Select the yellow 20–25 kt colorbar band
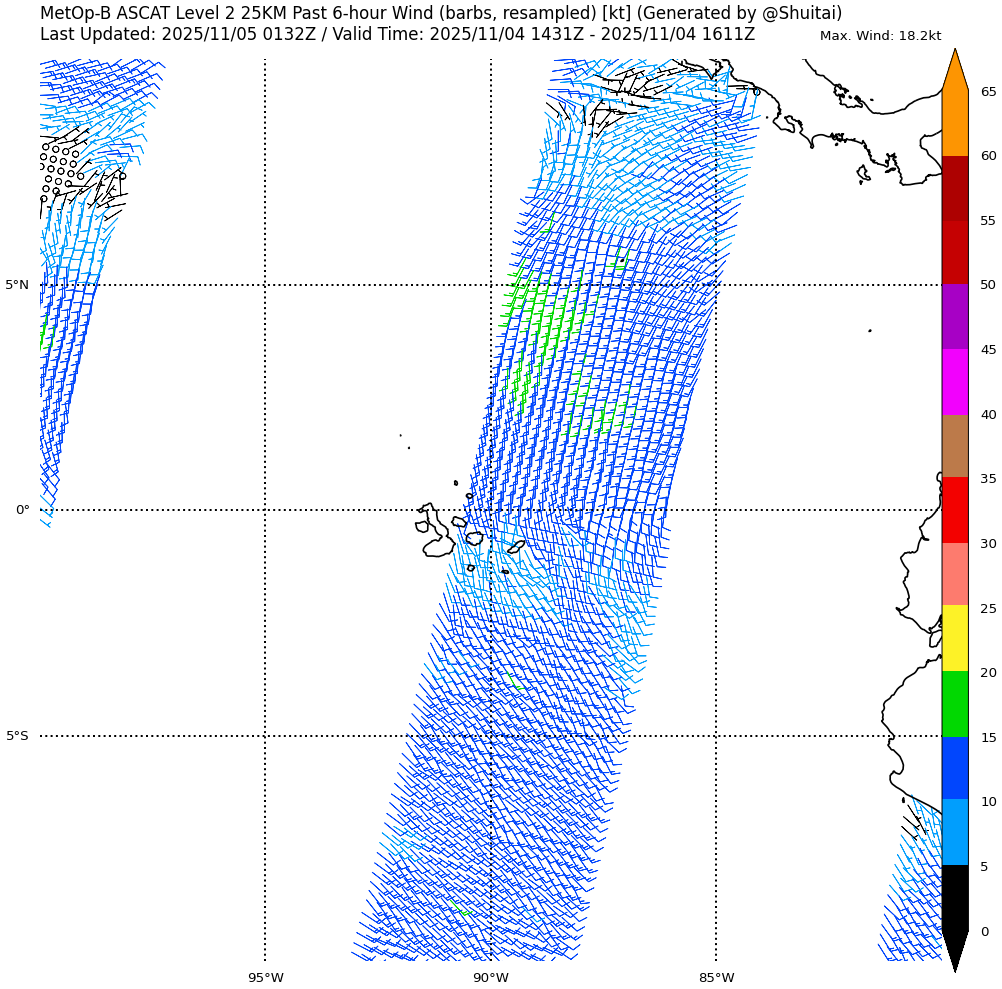This screenshot has height=989, width=1002. click(x=955, y=638)
